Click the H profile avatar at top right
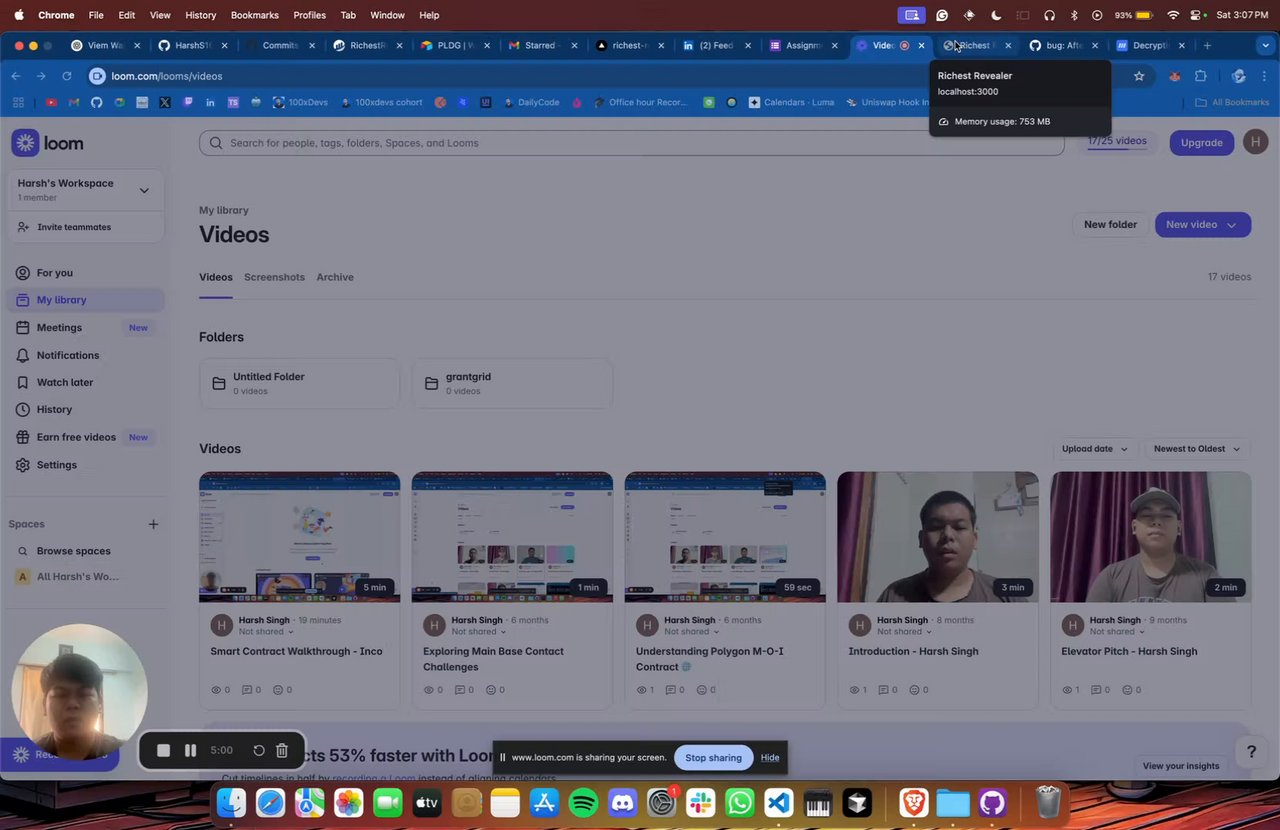The image size is (1280, 830). pyautogui.click(x=1255, y=142)
